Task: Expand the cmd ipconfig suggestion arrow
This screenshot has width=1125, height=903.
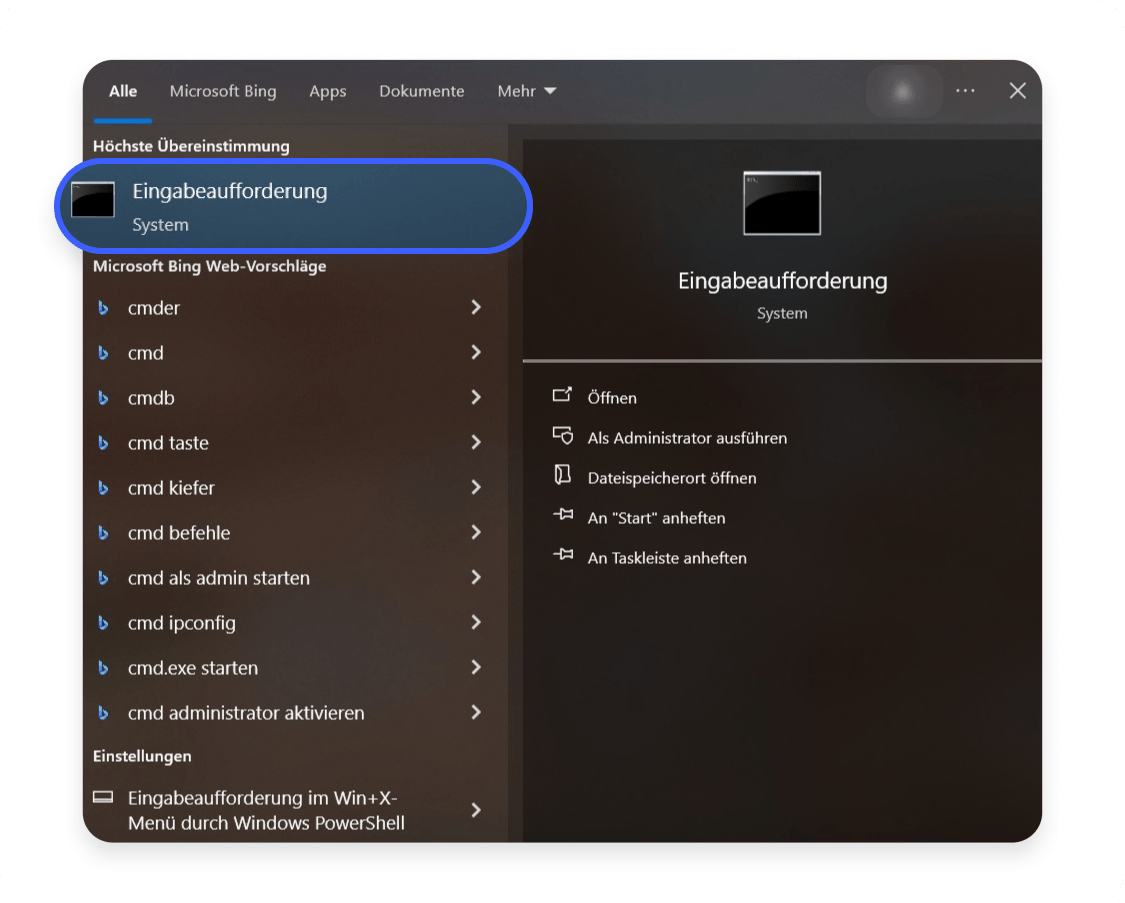Action: (476, 622)
